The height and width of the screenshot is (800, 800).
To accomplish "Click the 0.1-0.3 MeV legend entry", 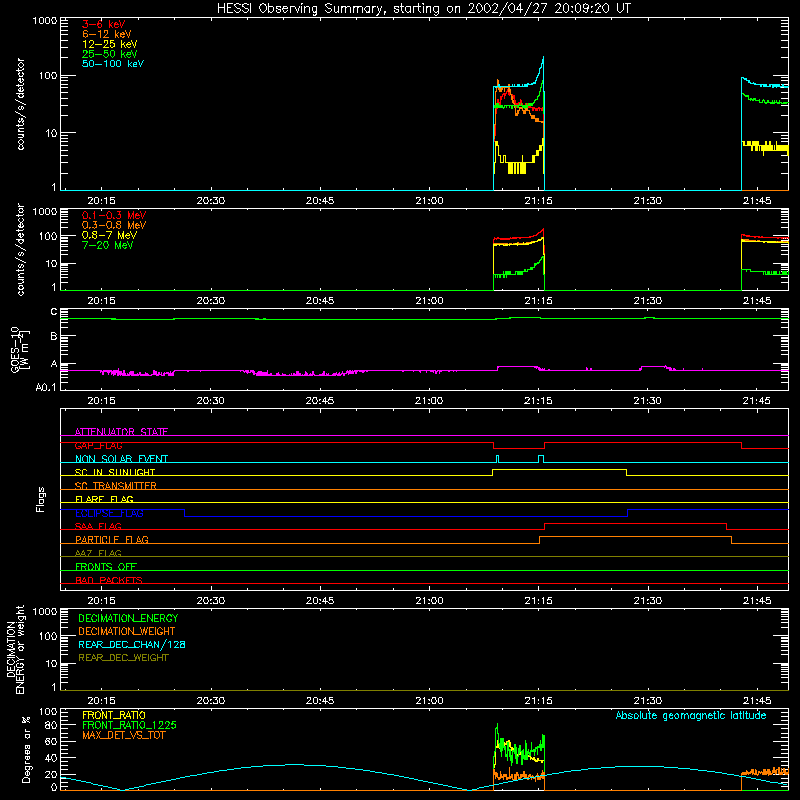I will [x=113, y=215].
